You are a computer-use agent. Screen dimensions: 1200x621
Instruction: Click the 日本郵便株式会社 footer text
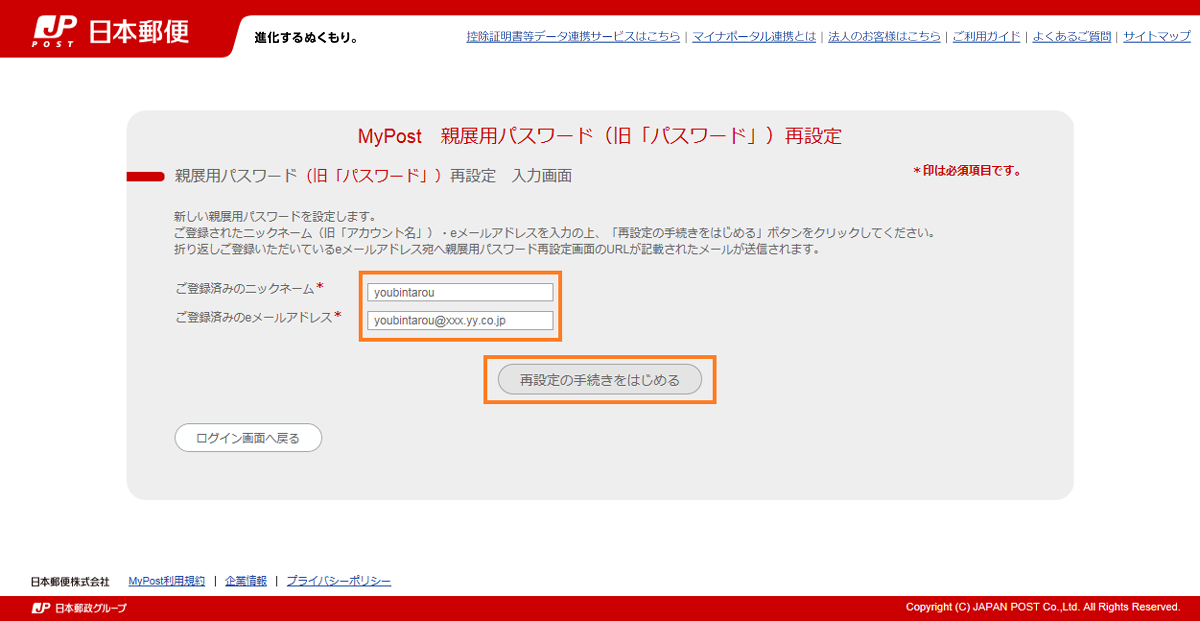[x=70, y=581]
